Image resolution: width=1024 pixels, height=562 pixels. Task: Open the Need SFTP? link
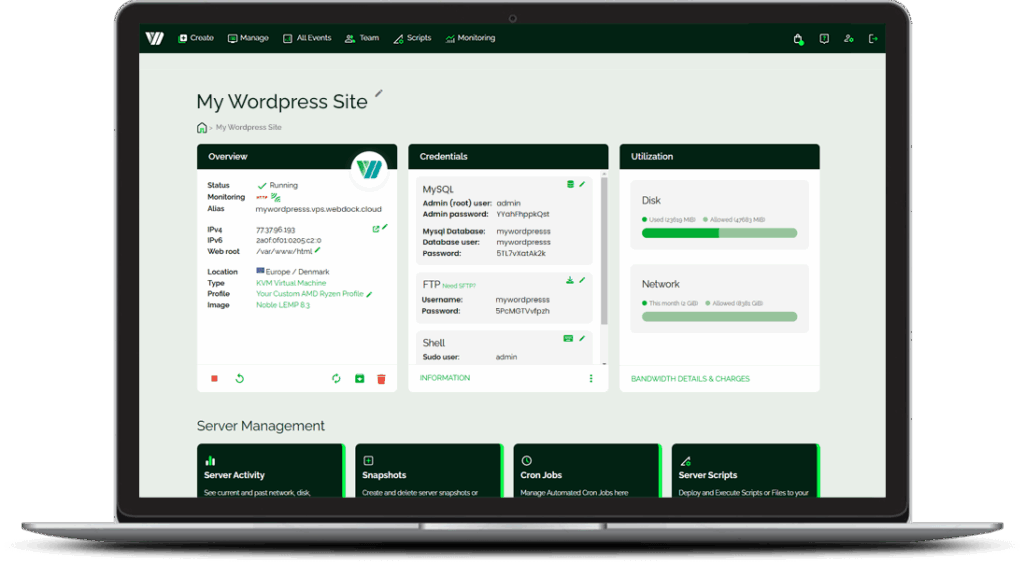click(x=460, y=286)
